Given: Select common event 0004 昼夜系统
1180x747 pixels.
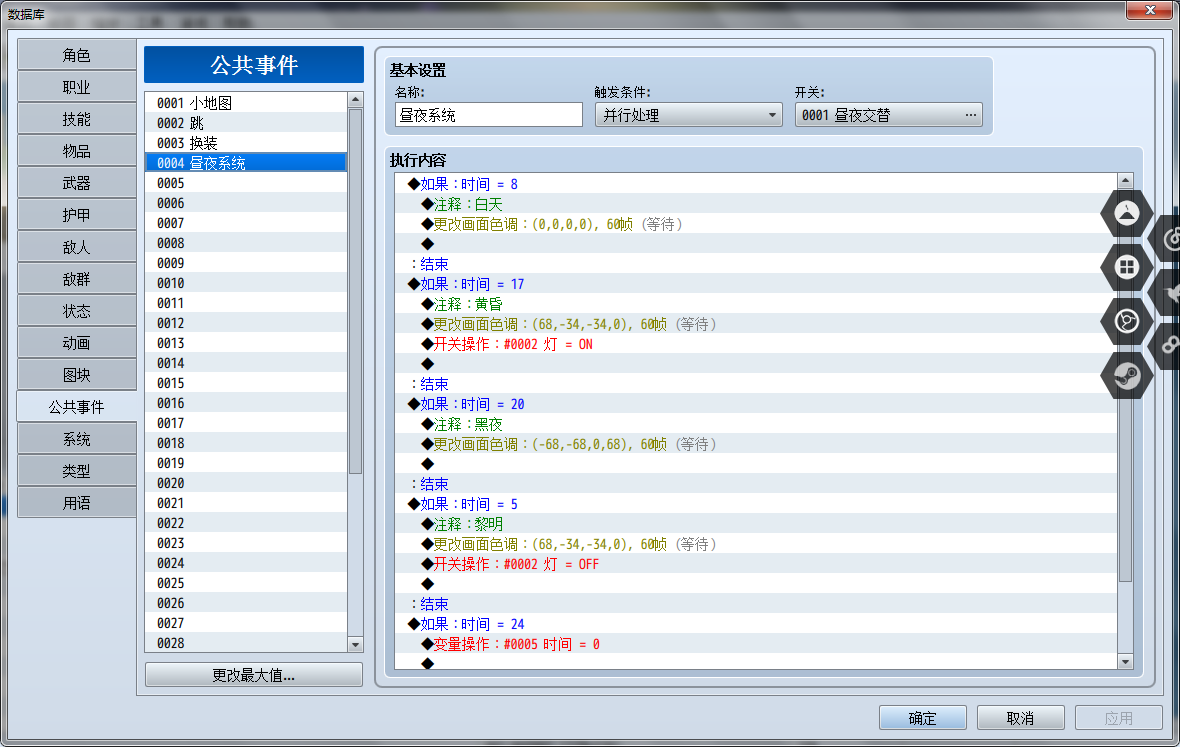Looking at the screenshot, I should (246, 162).
